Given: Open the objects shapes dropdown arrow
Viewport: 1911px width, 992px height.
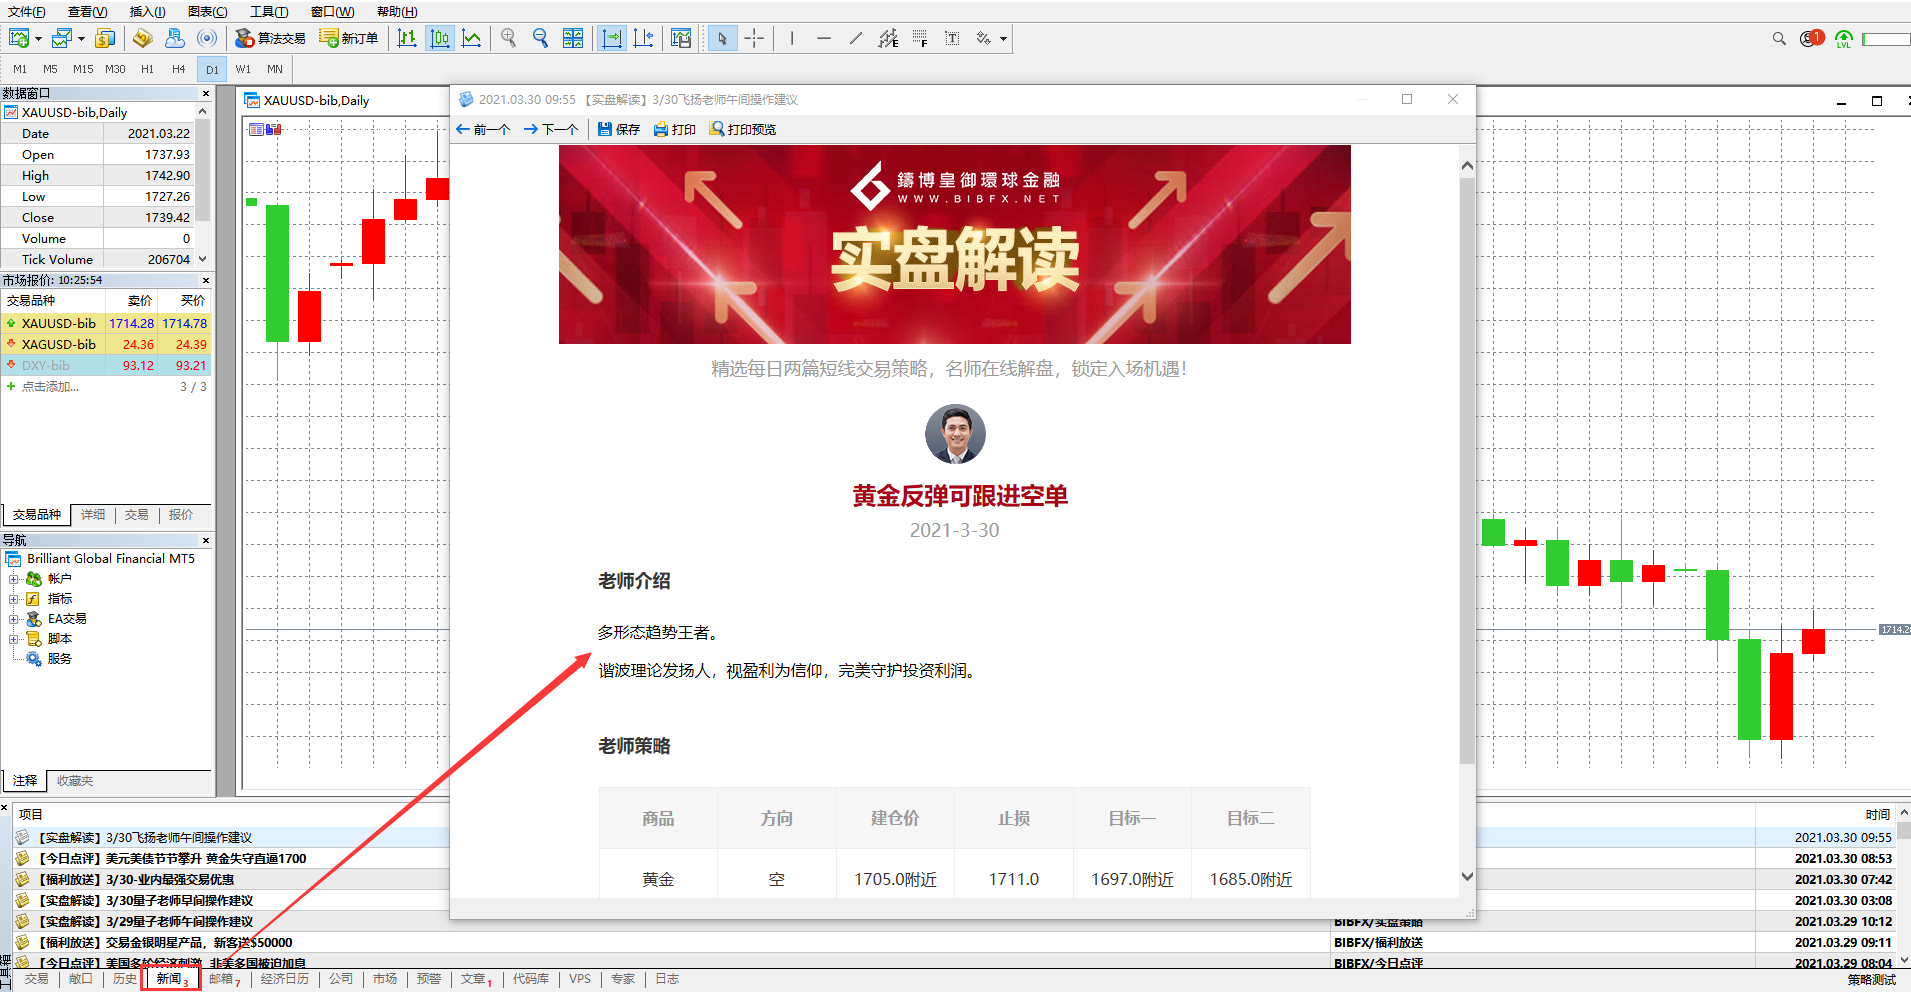Looking at the screenshot, I should (1003, 39).
